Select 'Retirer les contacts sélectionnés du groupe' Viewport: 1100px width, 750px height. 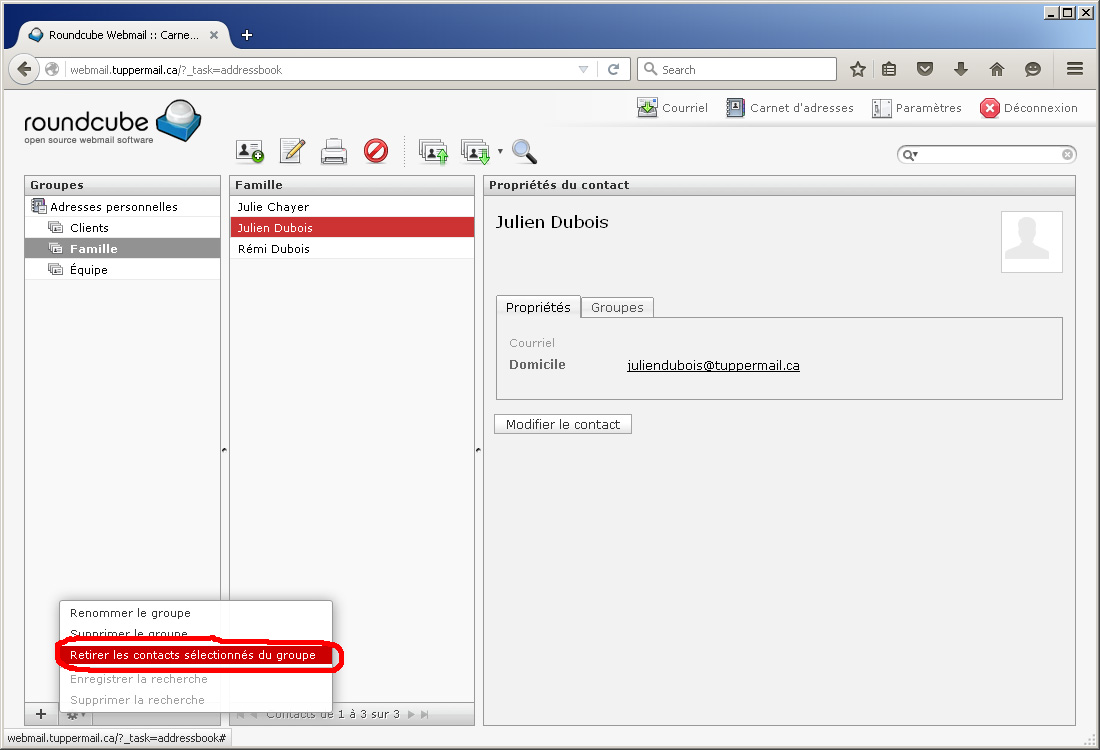click(192, 656)
